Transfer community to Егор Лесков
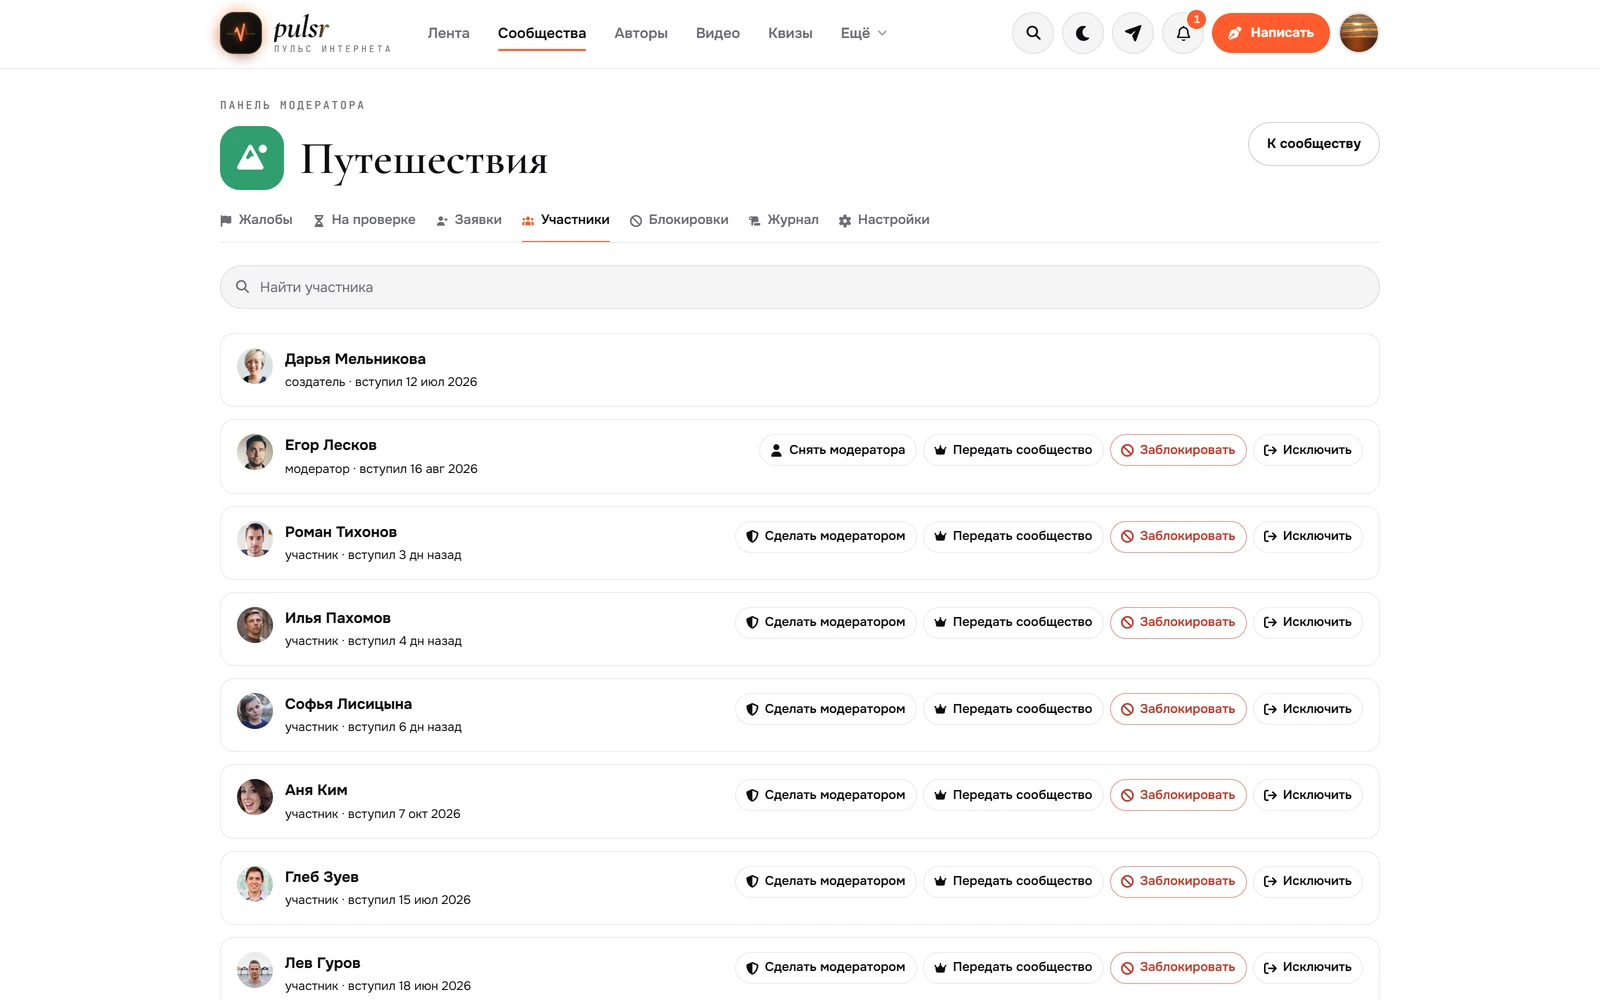 tap(1013, 450)
